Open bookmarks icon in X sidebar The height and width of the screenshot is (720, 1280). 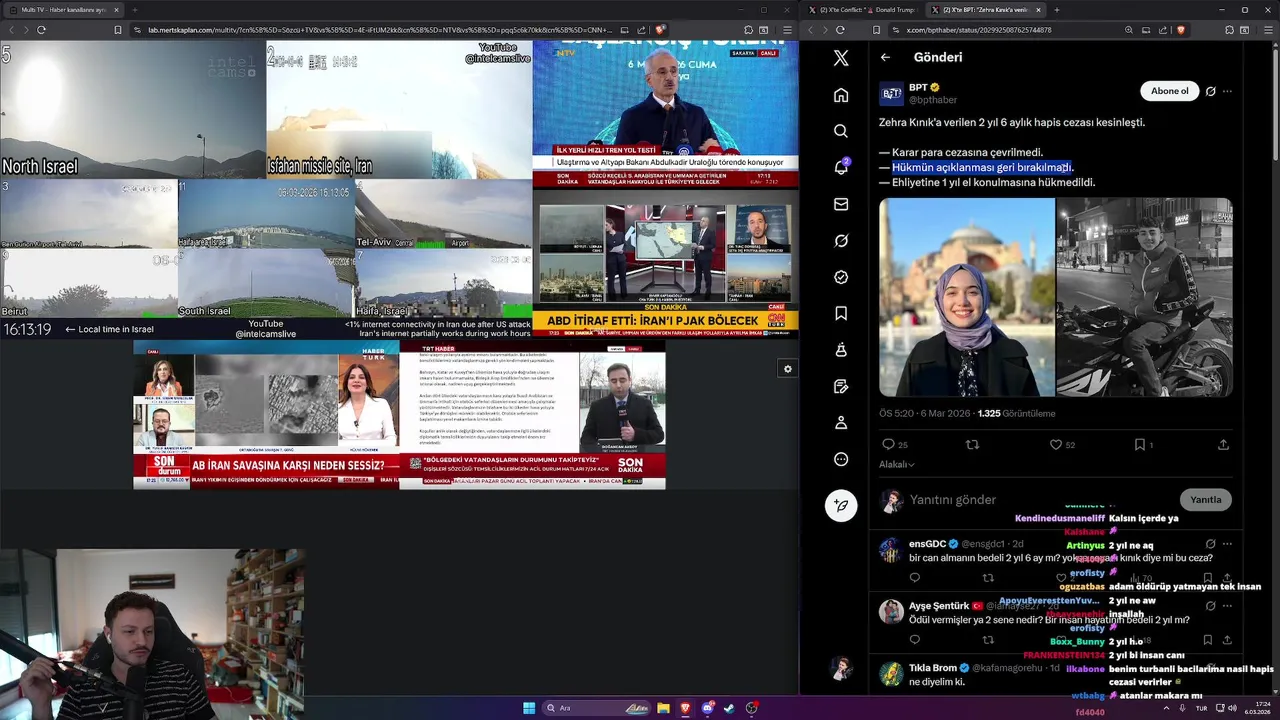click(x=841, y=313)
